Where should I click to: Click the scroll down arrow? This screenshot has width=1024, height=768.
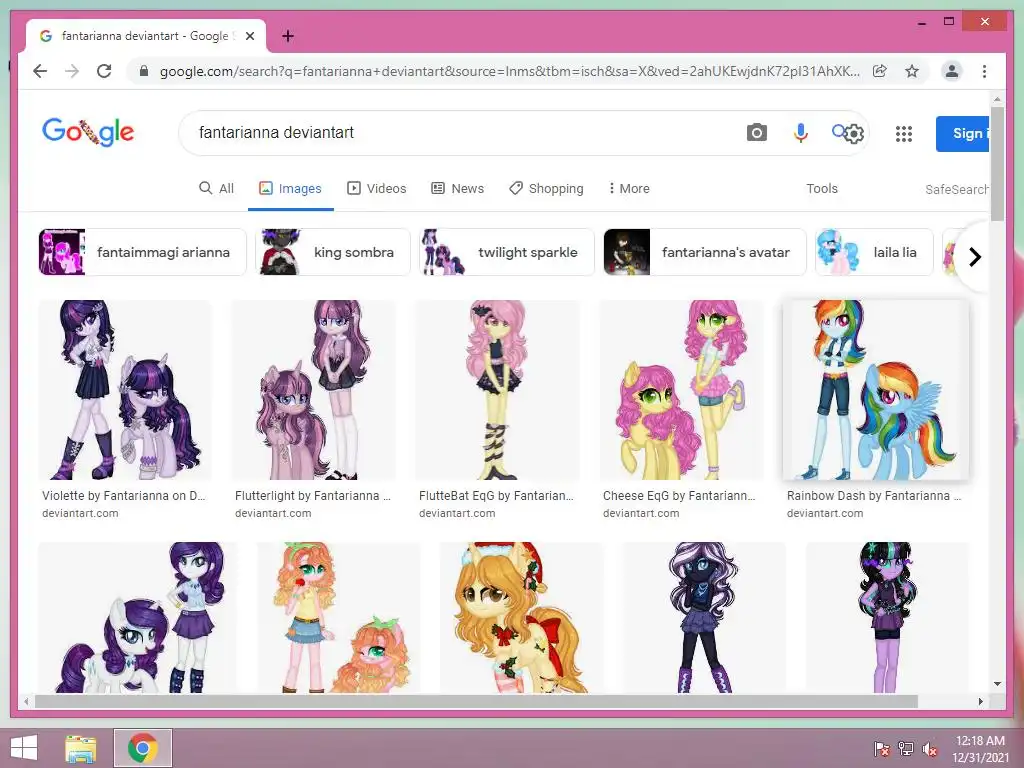tap(997, 684)
